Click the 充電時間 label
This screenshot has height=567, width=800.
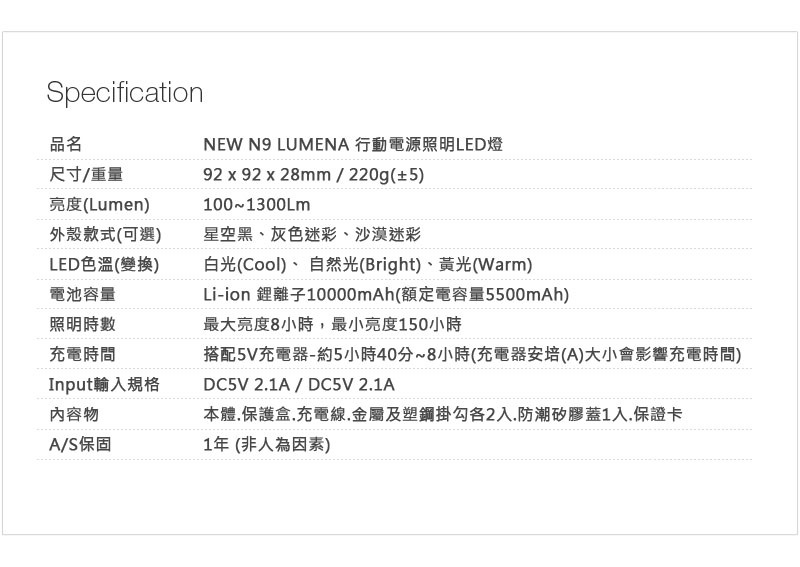[x=82, y=355]
